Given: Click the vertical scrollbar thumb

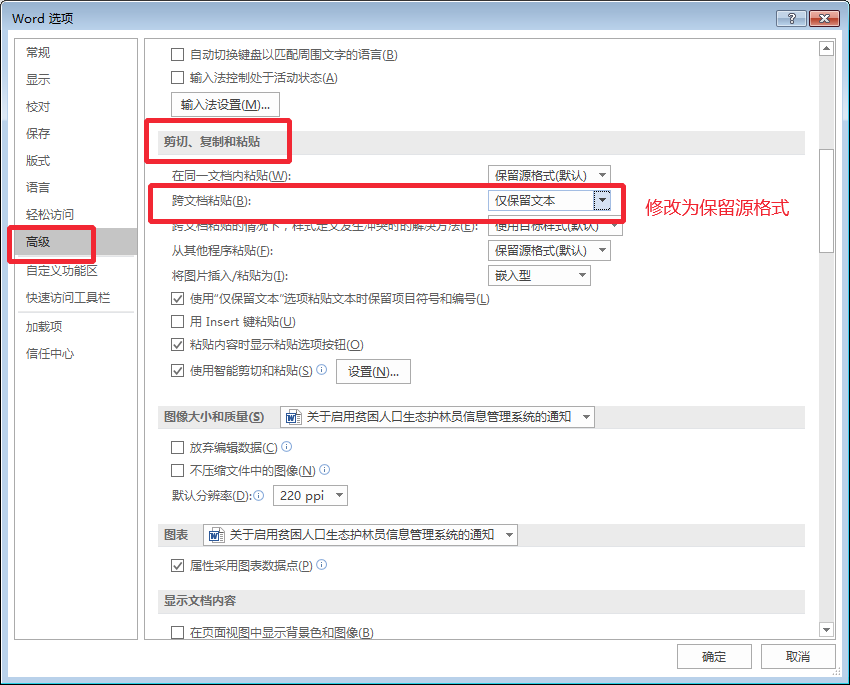Looking at the screenshot, I should coord(826,201).
